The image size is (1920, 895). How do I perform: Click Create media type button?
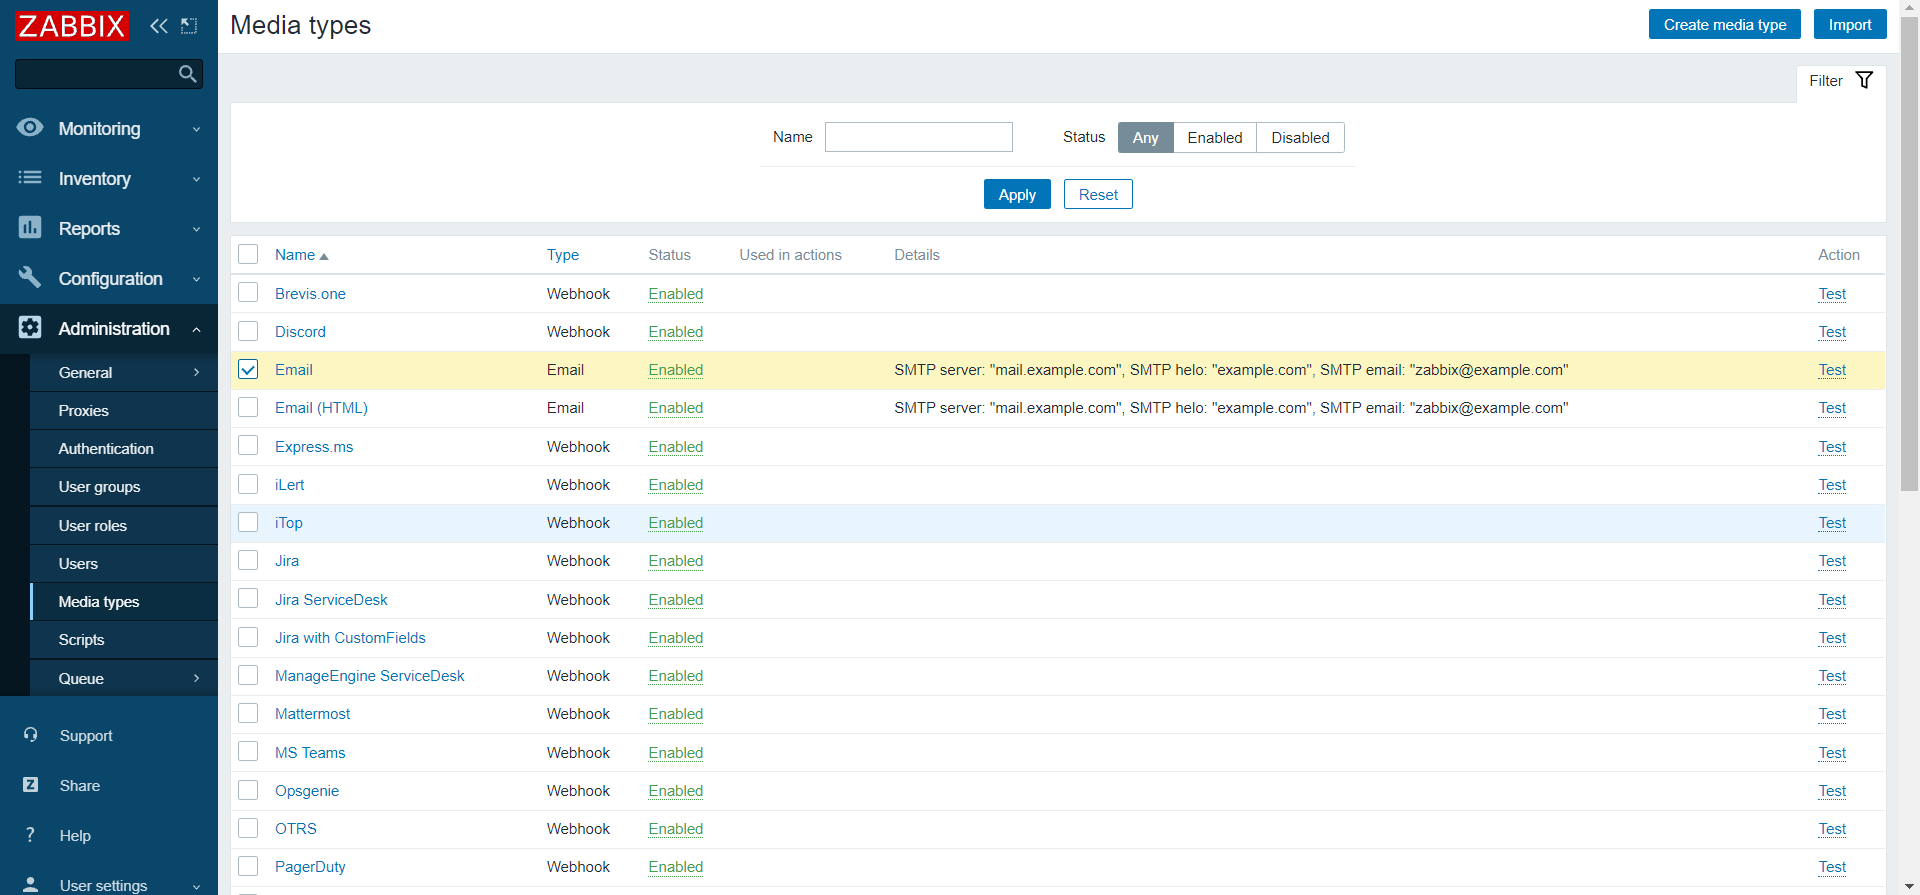coord(1724,25)
